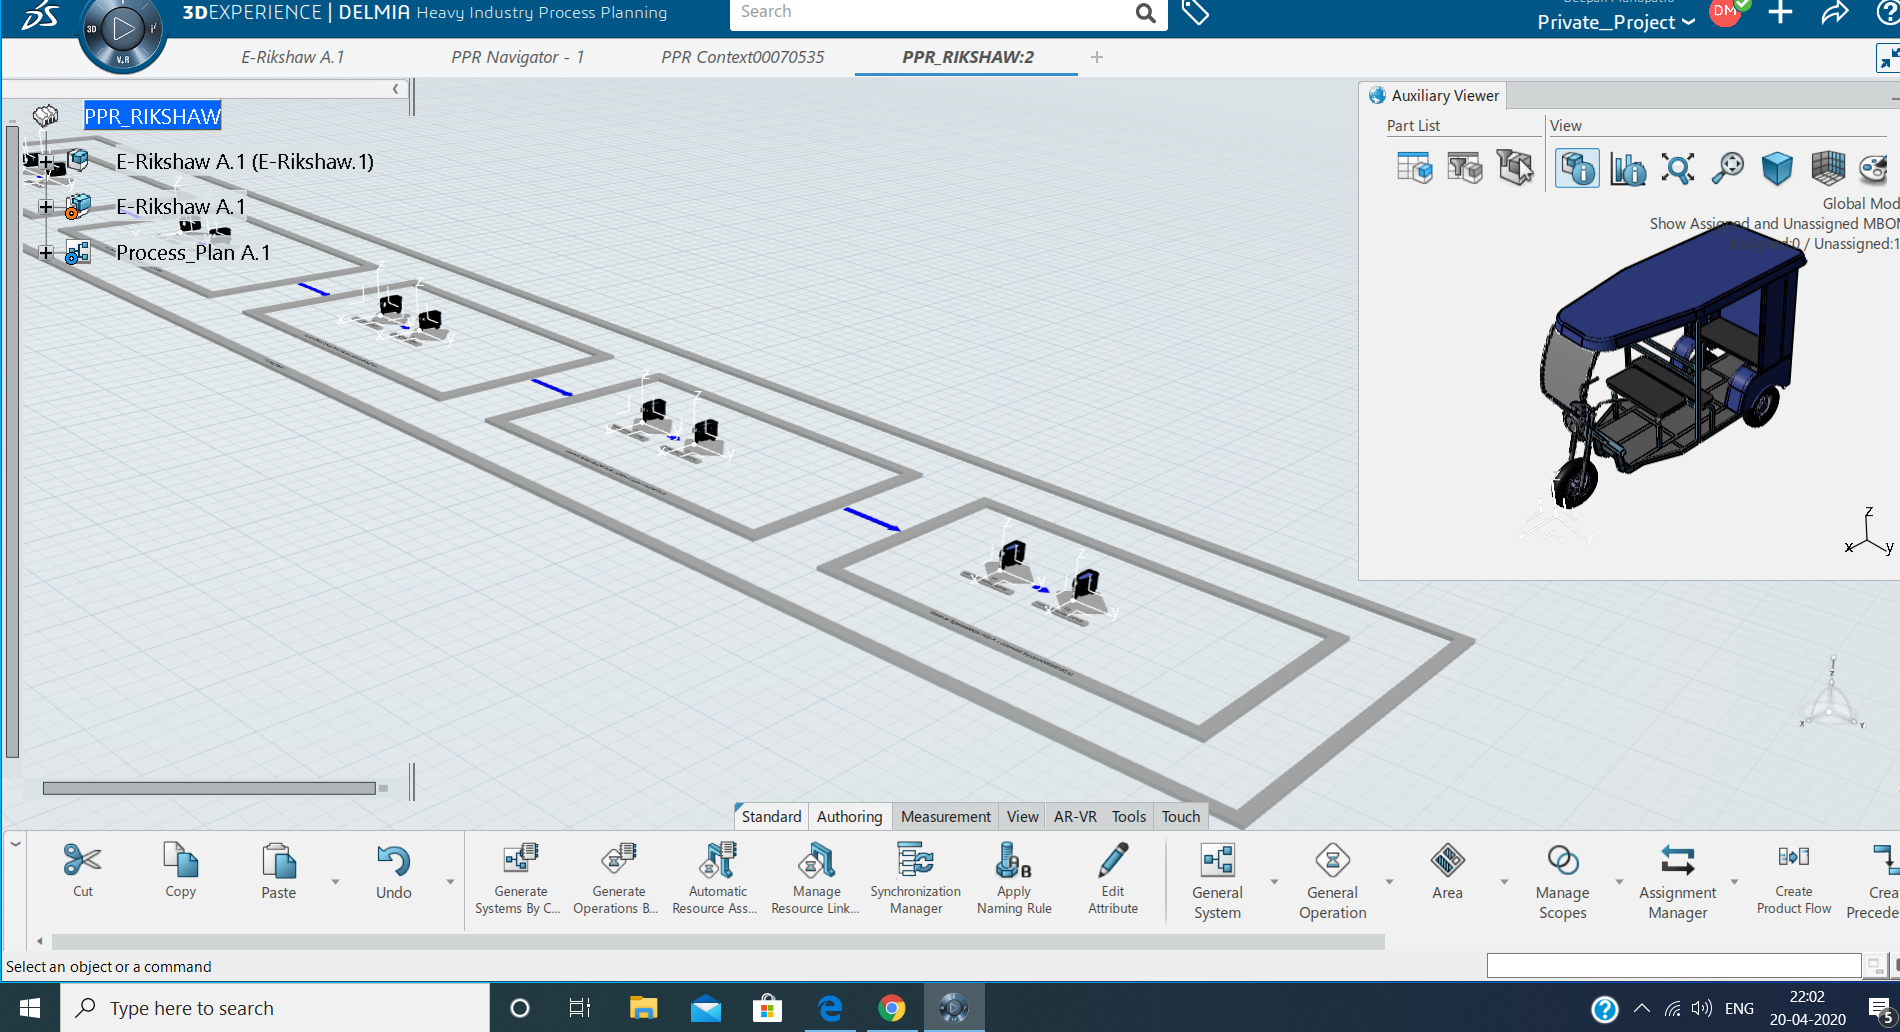The image size is (1900, 1032).
Task: Collapse the tree panel with the chevron
Action: click(395, 89)
